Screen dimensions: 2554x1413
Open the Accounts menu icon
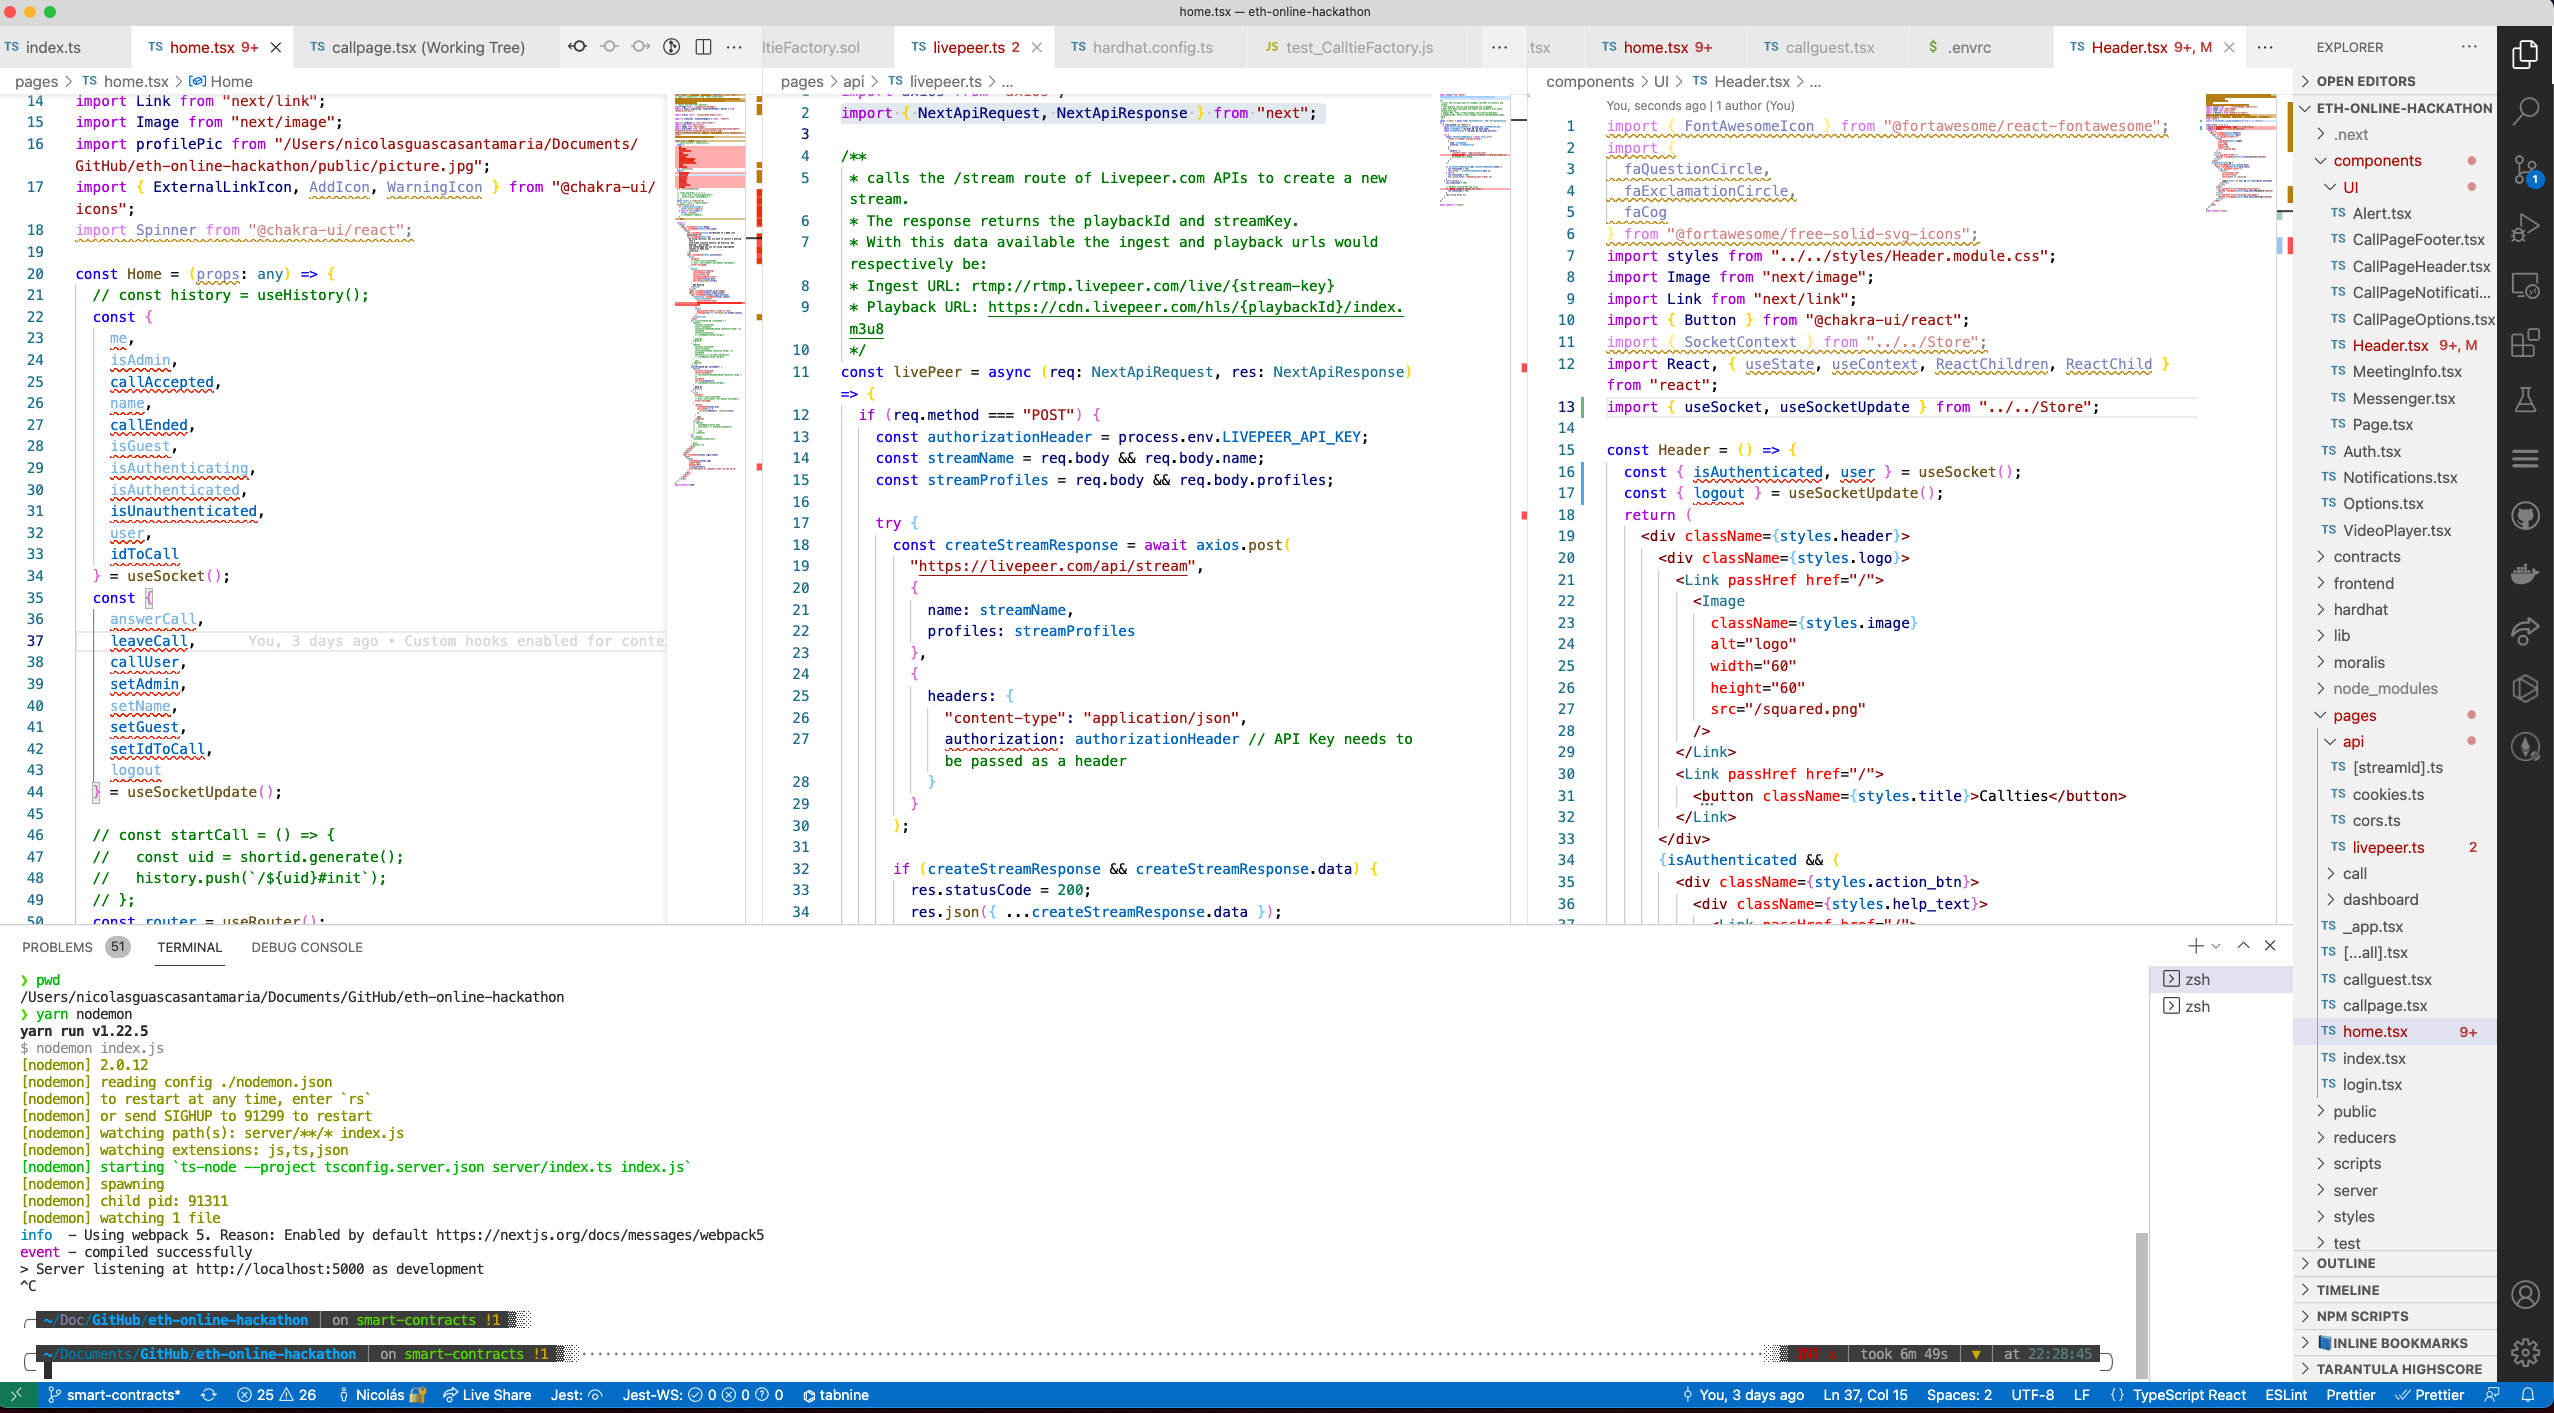[x=2525, y=1295]
